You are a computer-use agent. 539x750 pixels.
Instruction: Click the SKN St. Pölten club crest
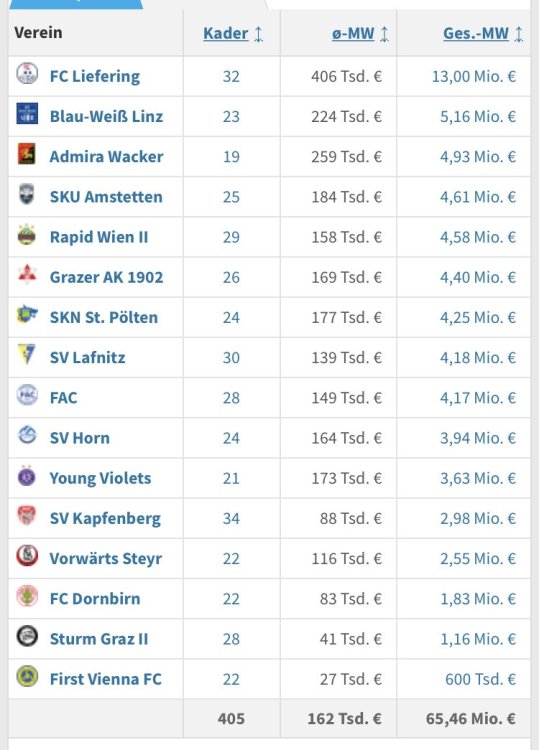click(x=27, y=315)
